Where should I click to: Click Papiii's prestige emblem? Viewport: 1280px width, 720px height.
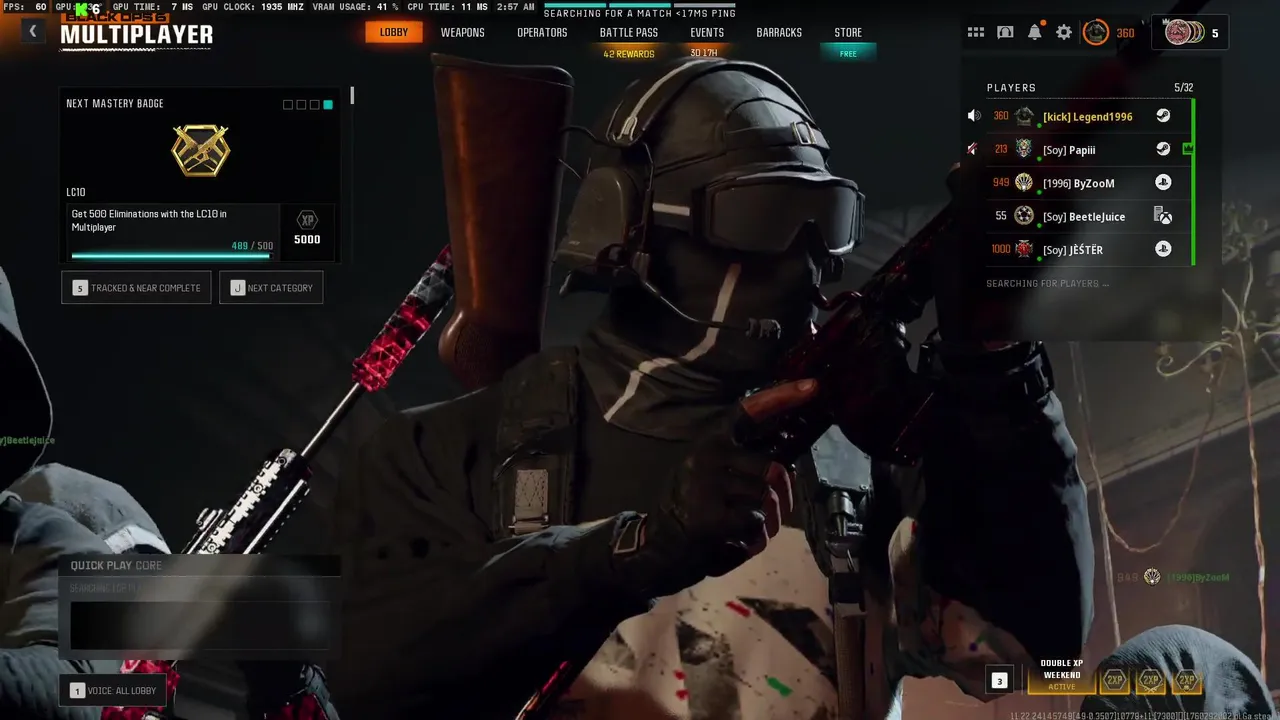point(1024,150)
